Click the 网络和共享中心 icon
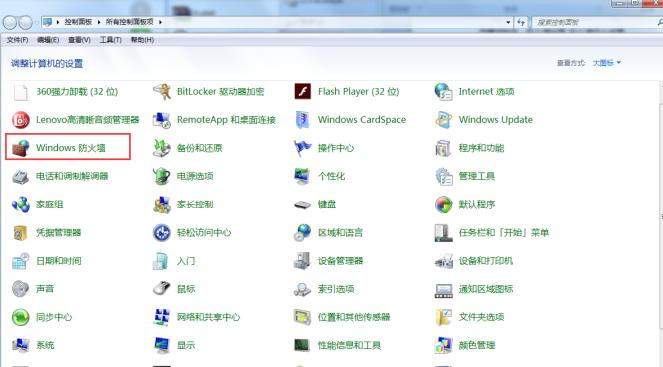The image size is (663, 367). [162, 317]
